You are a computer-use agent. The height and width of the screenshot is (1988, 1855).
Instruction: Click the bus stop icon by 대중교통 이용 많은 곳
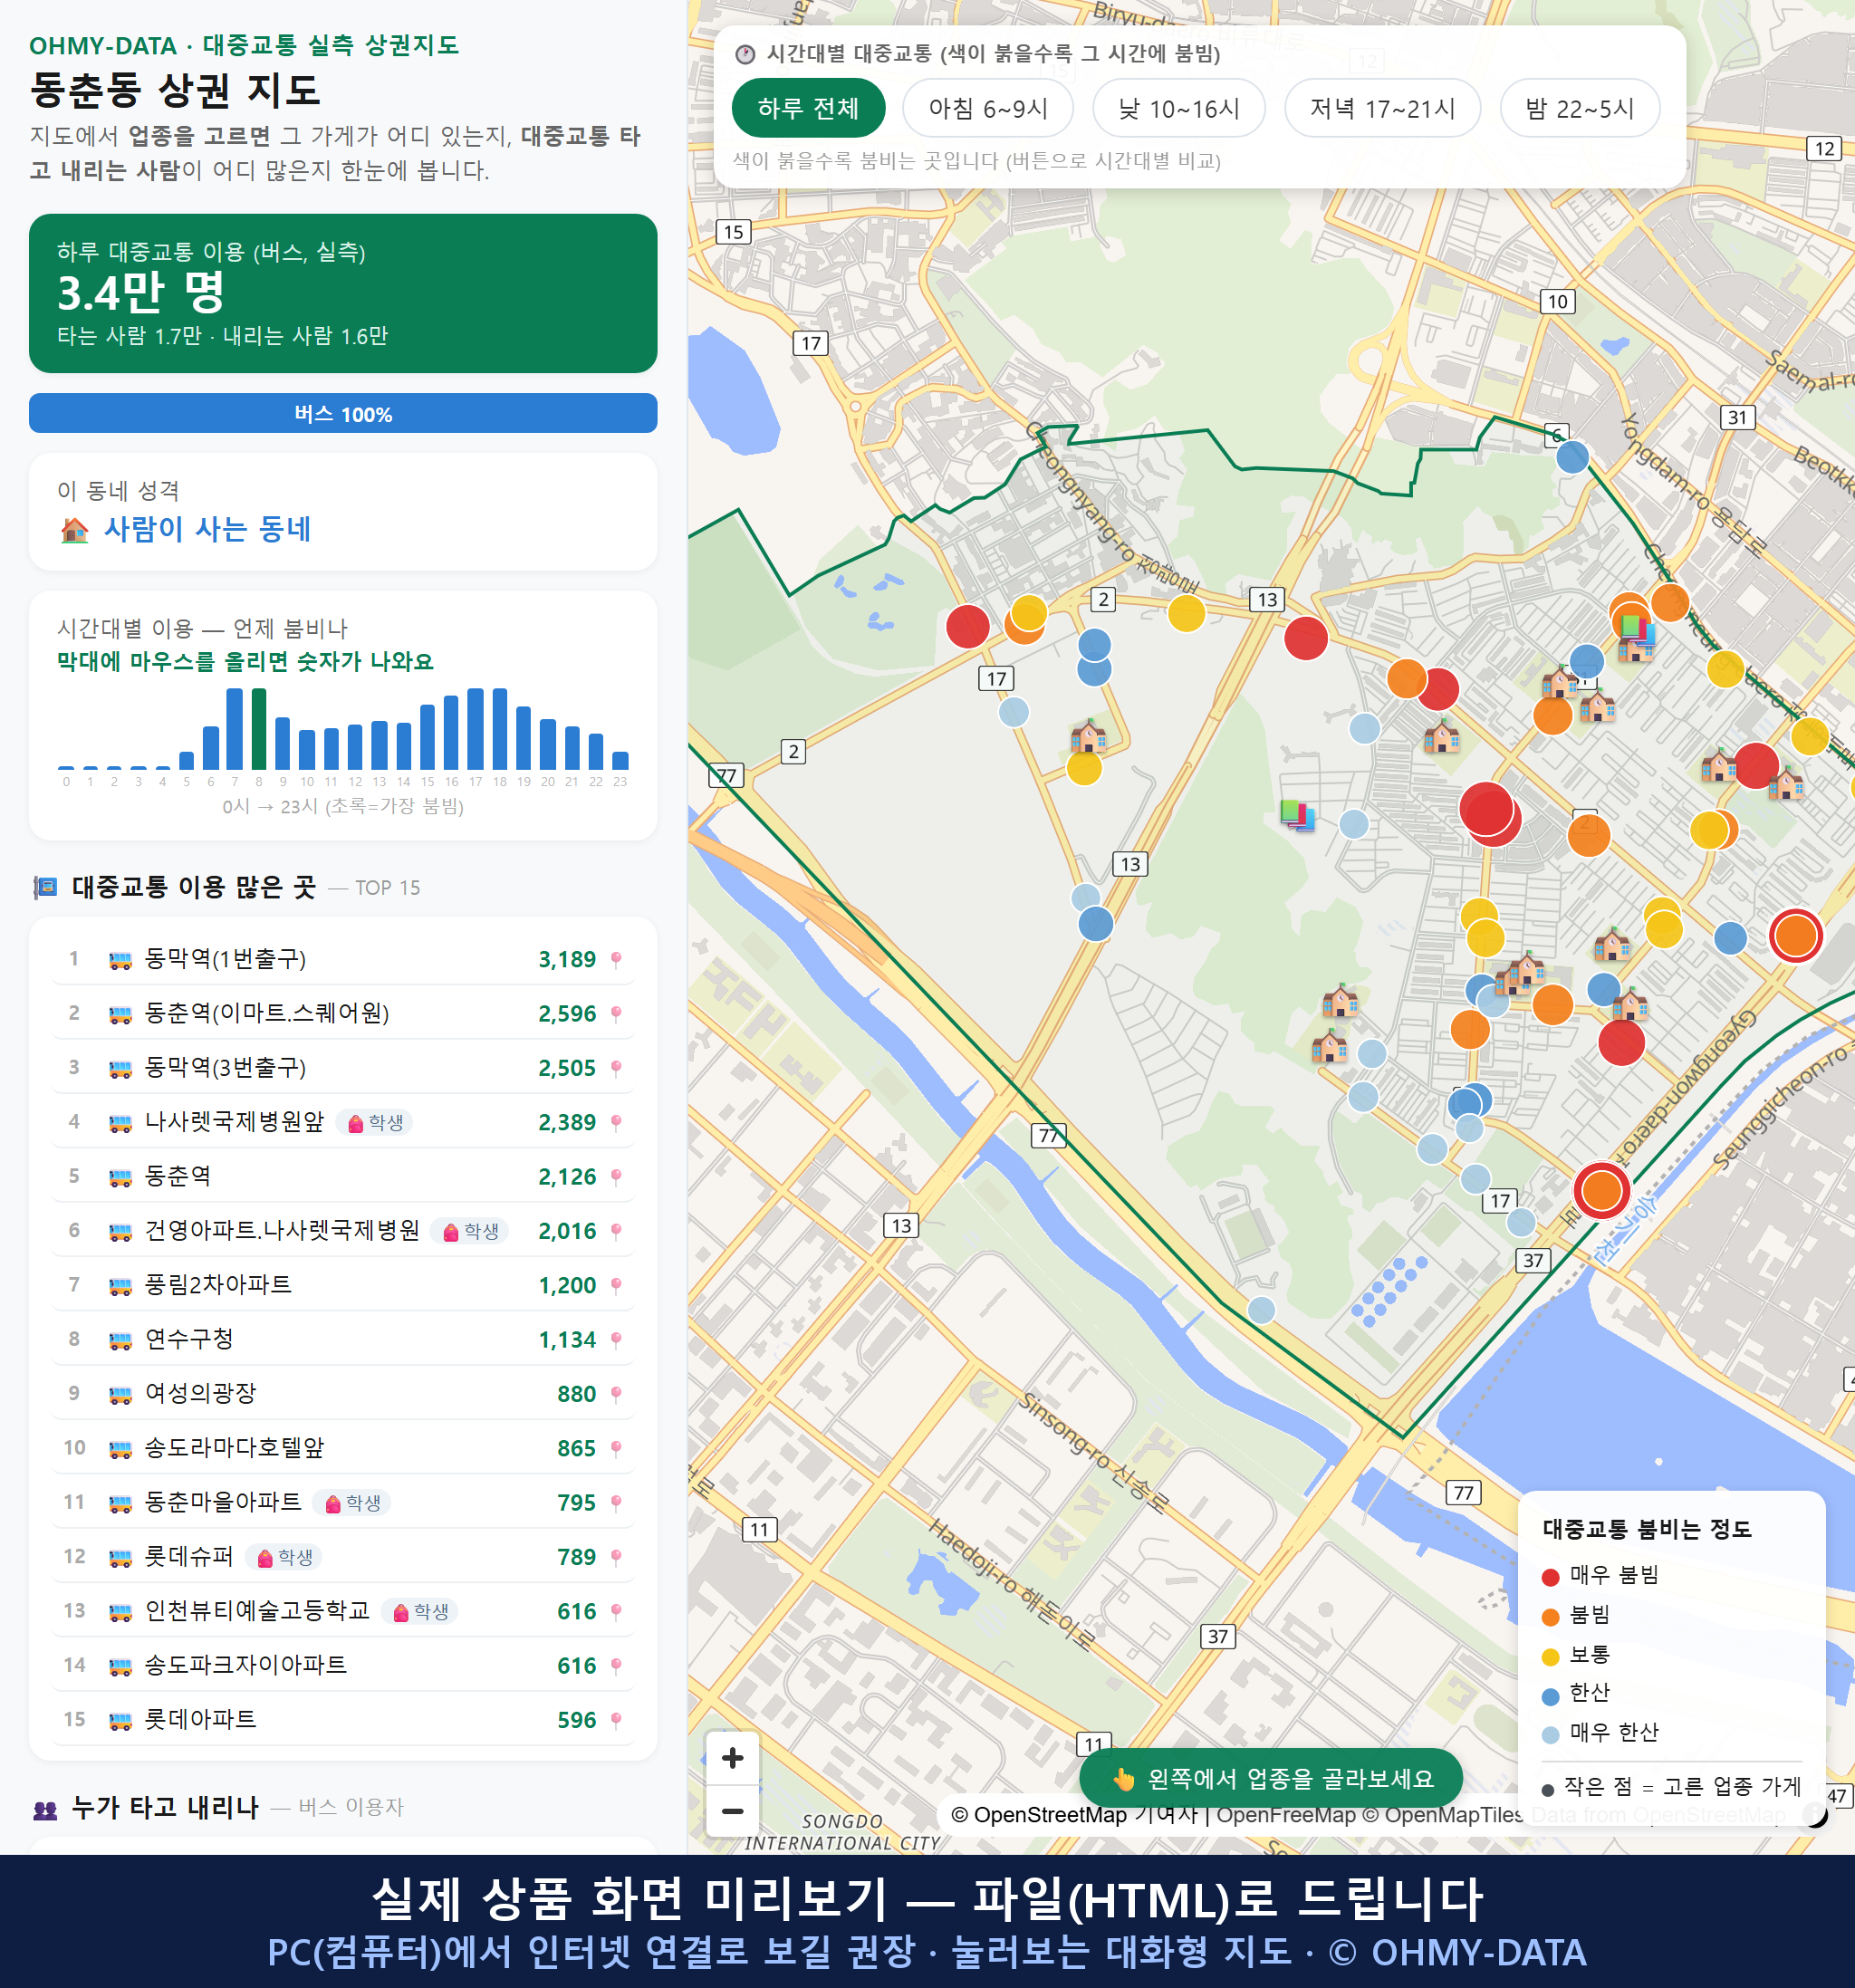pyautogui.click(x=45, y=888)
